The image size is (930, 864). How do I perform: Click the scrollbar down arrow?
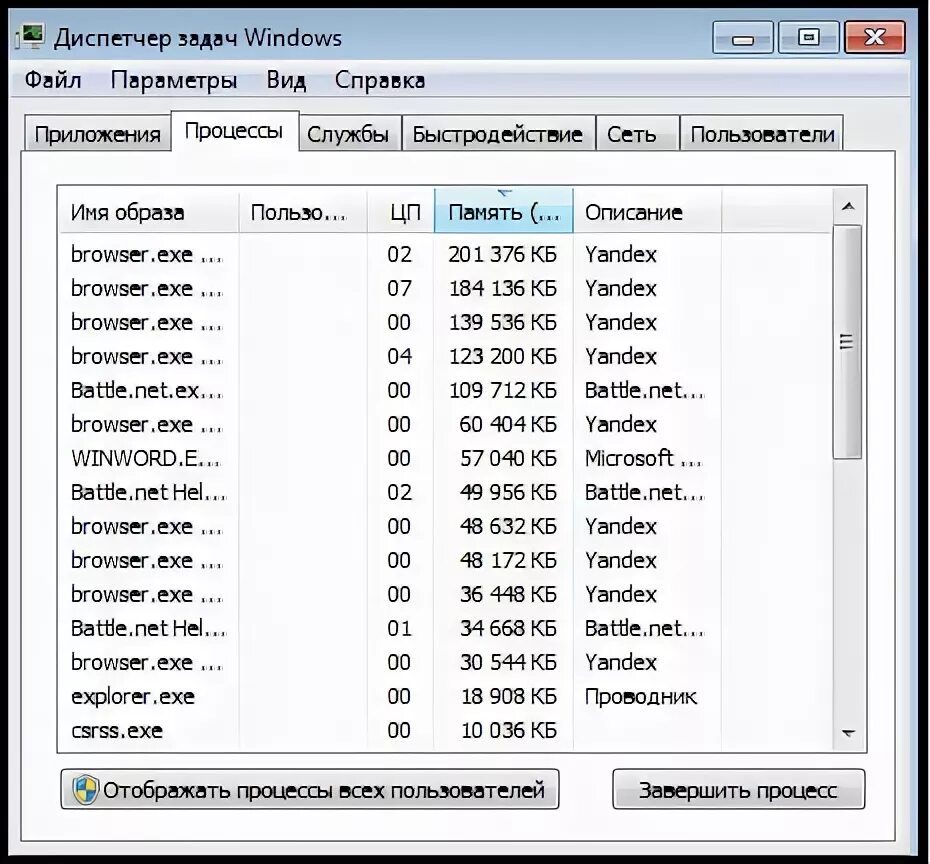coord(848,734)
